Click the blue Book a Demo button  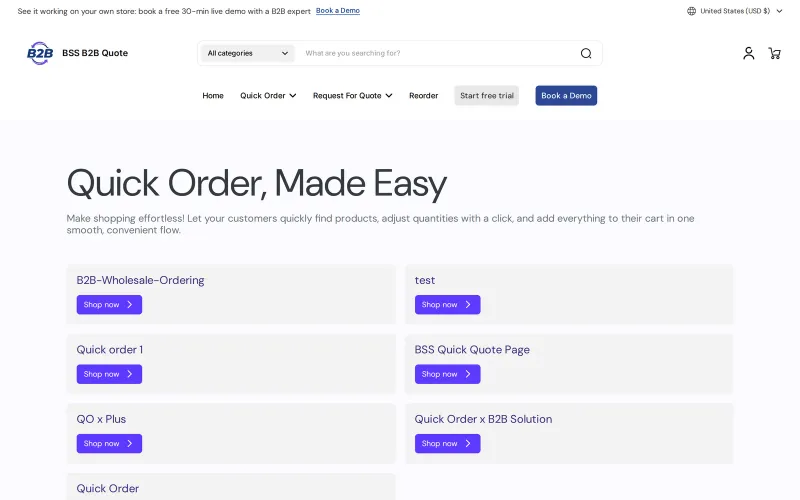click(x=566, y=95)
